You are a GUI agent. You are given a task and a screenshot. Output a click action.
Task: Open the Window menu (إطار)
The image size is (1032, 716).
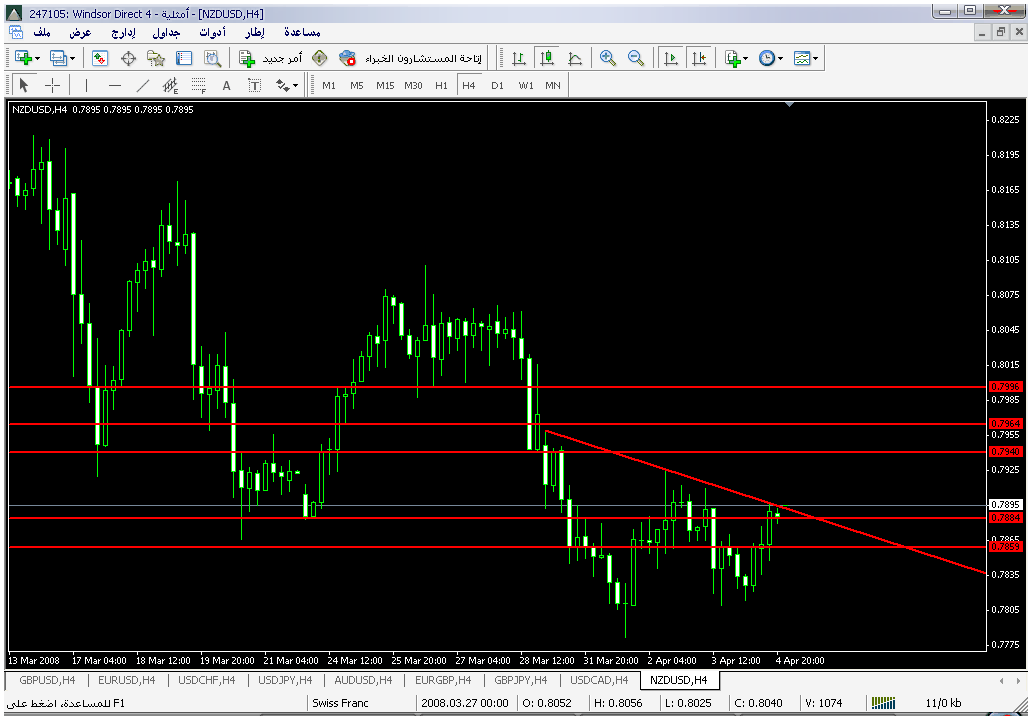[255, 32]
